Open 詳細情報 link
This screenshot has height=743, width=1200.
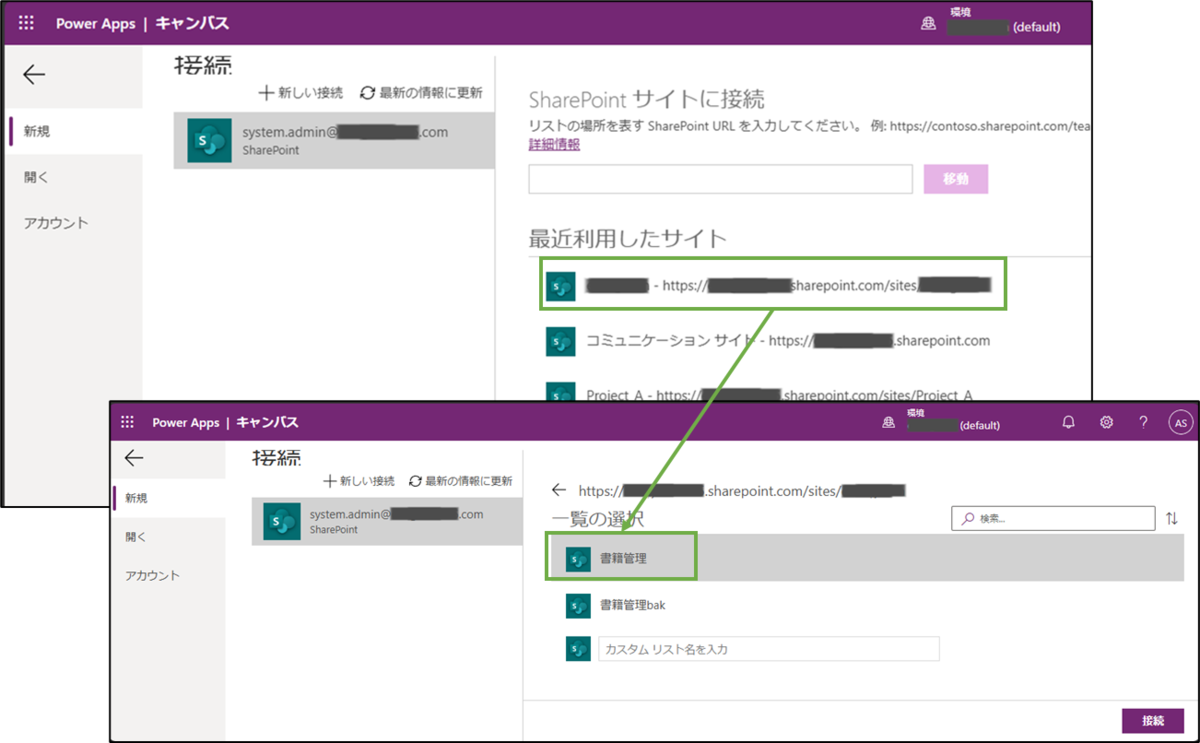pos(554,144)
